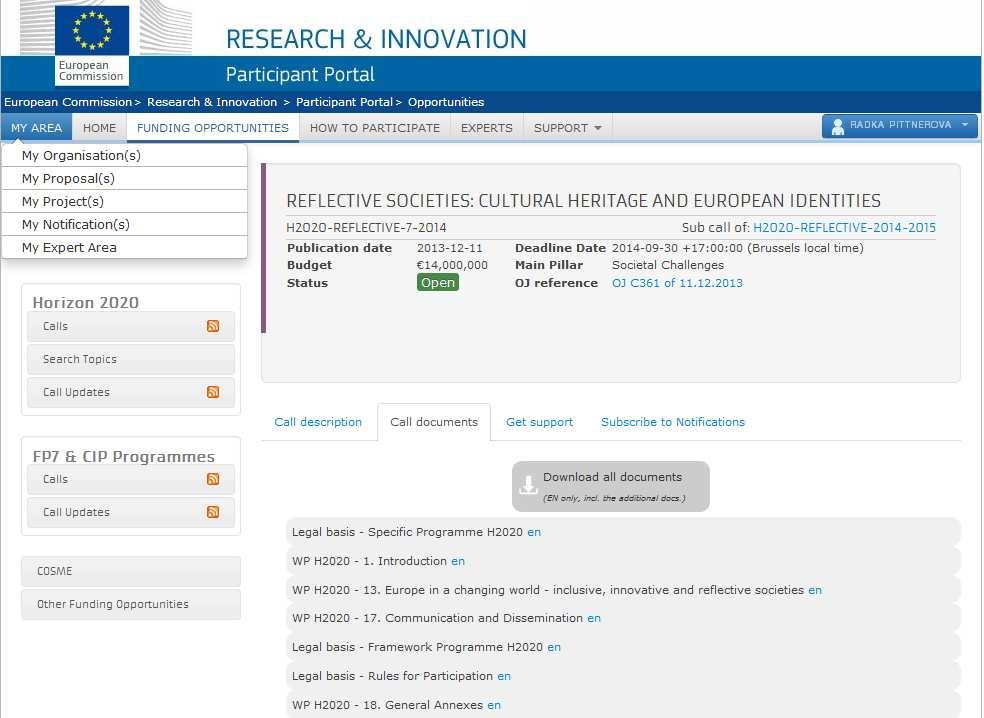The image size is (984, 718).
Task: Open the Horizon 2020 Call Updates RSS icon
Action: coord(213,392)
